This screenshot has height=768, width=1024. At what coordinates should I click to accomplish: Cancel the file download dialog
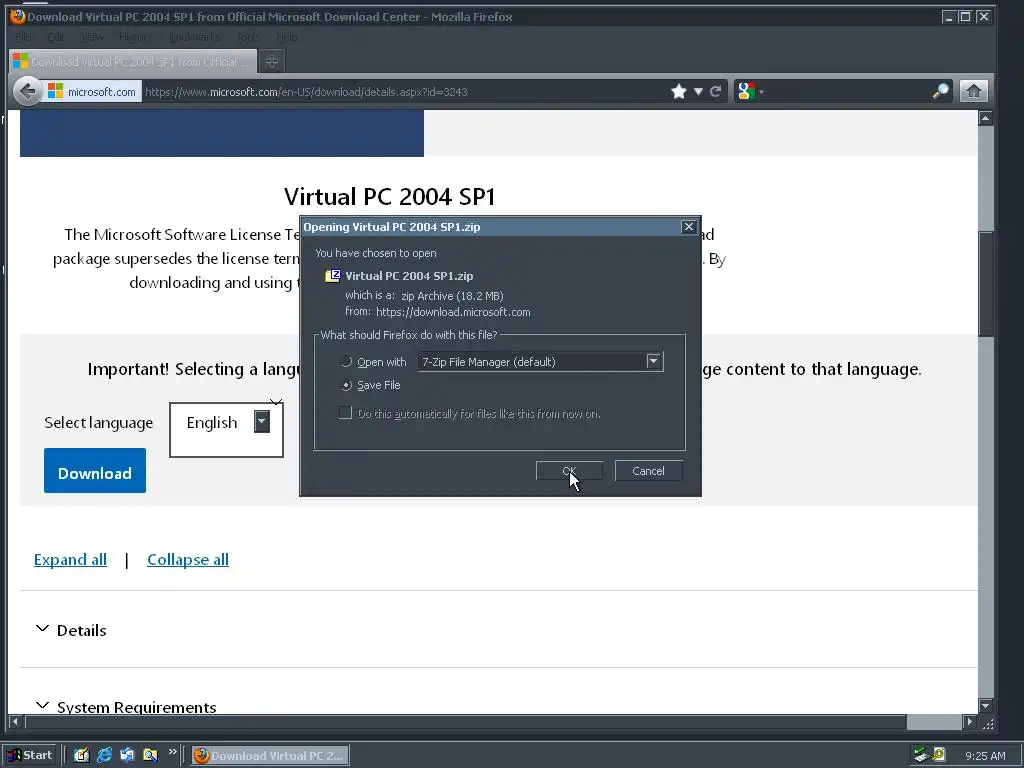point(648,471)
